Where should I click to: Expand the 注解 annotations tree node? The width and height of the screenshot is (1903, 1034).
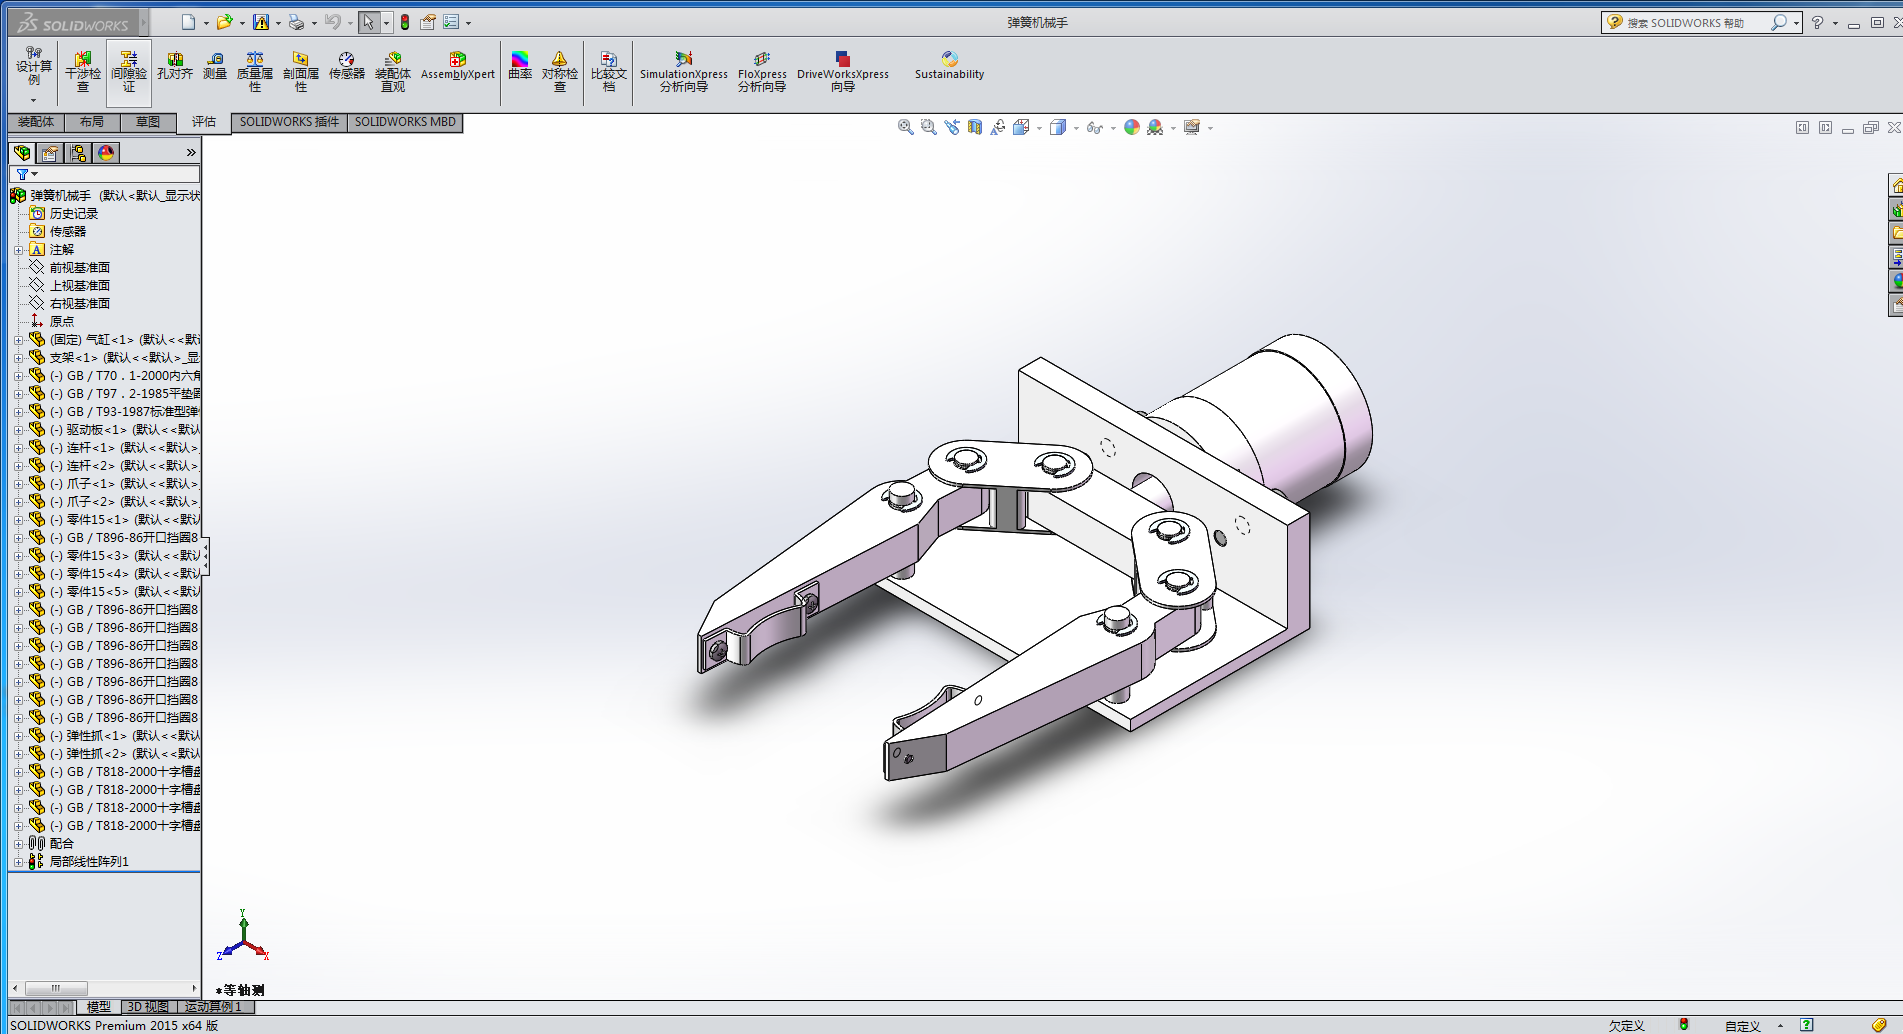(18, 250)
